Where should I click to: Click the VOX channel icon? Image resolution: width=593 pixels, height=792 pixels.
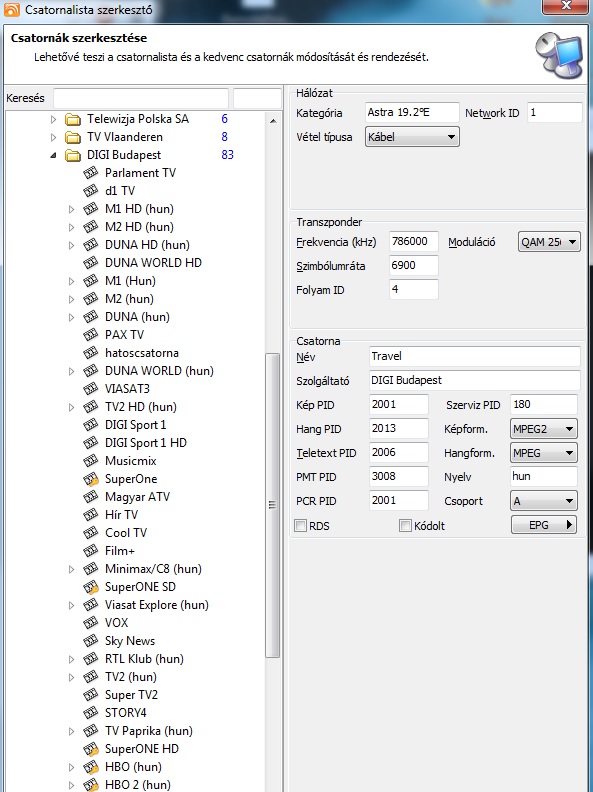click(x=90, y=623)
